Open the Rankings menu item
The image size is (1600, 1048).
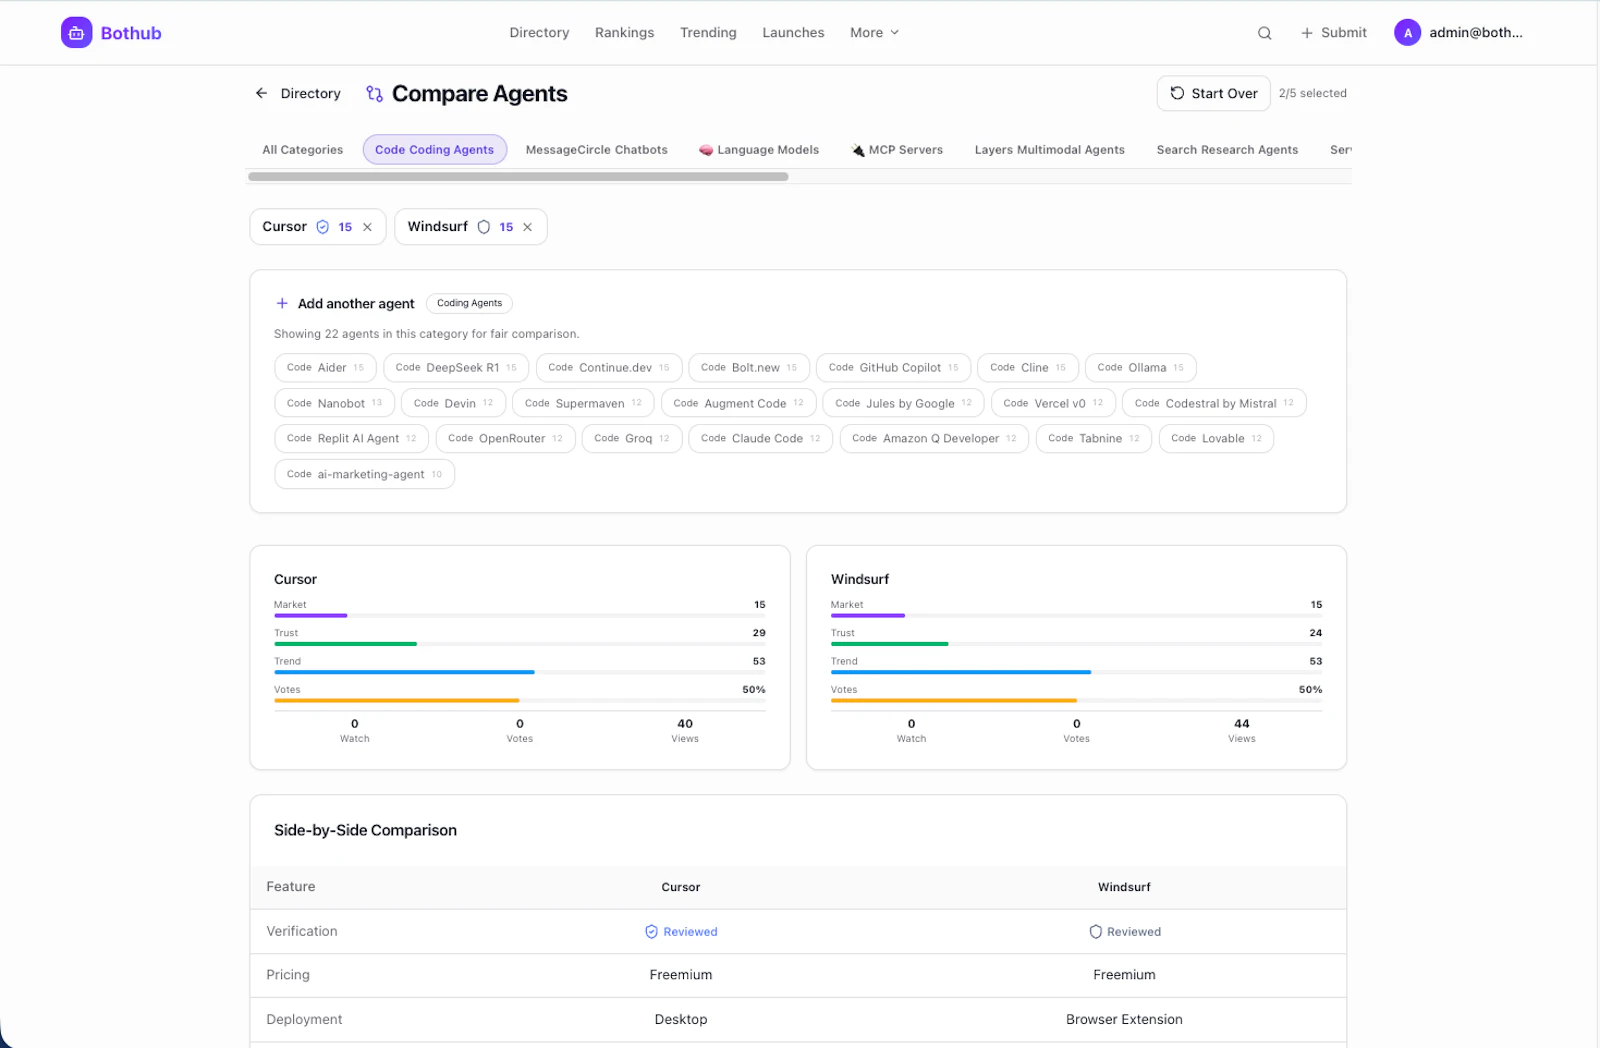tap(624, 32)
